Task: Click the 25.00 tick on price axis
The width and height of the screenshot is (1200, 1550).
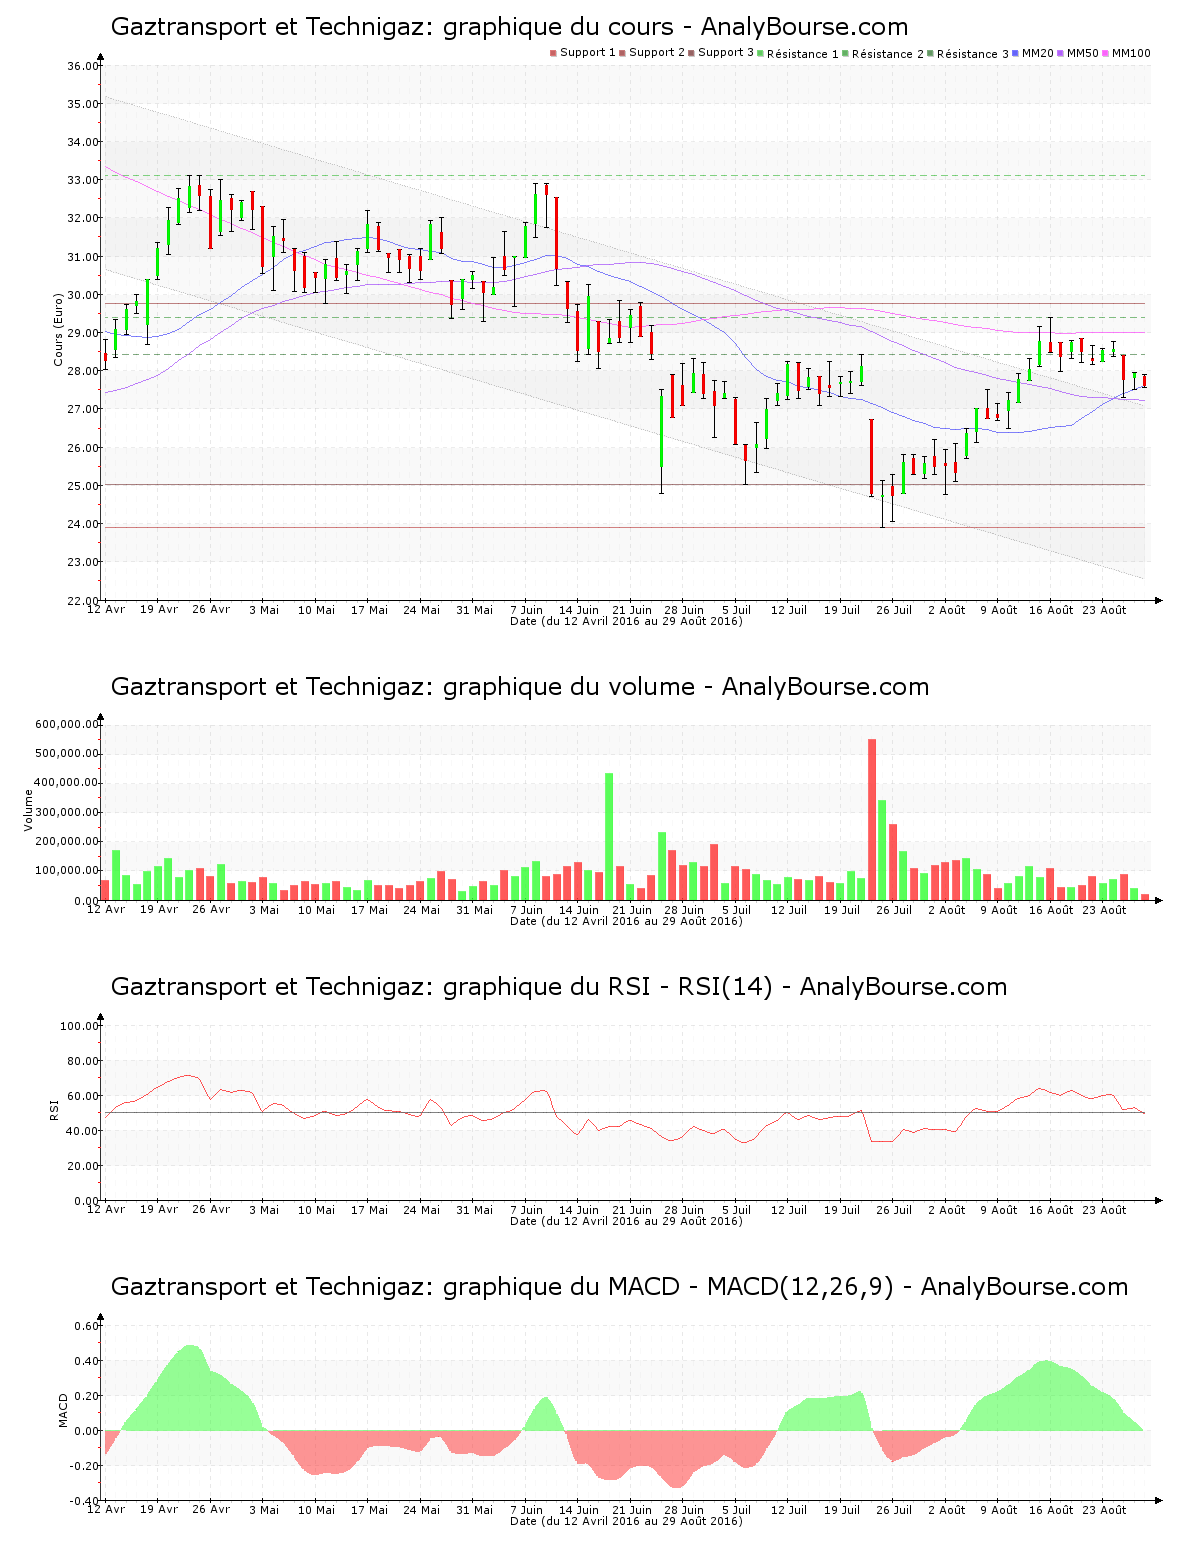Action: [x=84, y=486]
